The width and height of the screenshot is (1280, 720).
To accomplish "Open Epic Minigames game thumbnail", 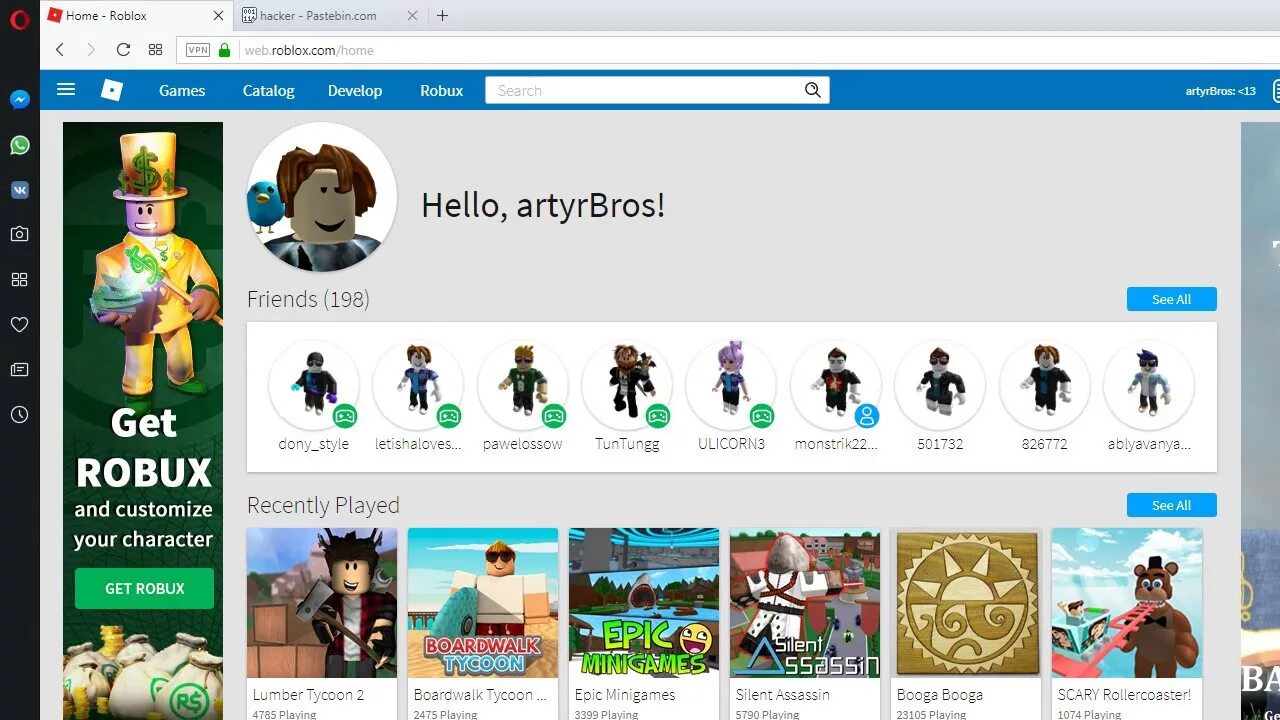I will click(644, 603).
